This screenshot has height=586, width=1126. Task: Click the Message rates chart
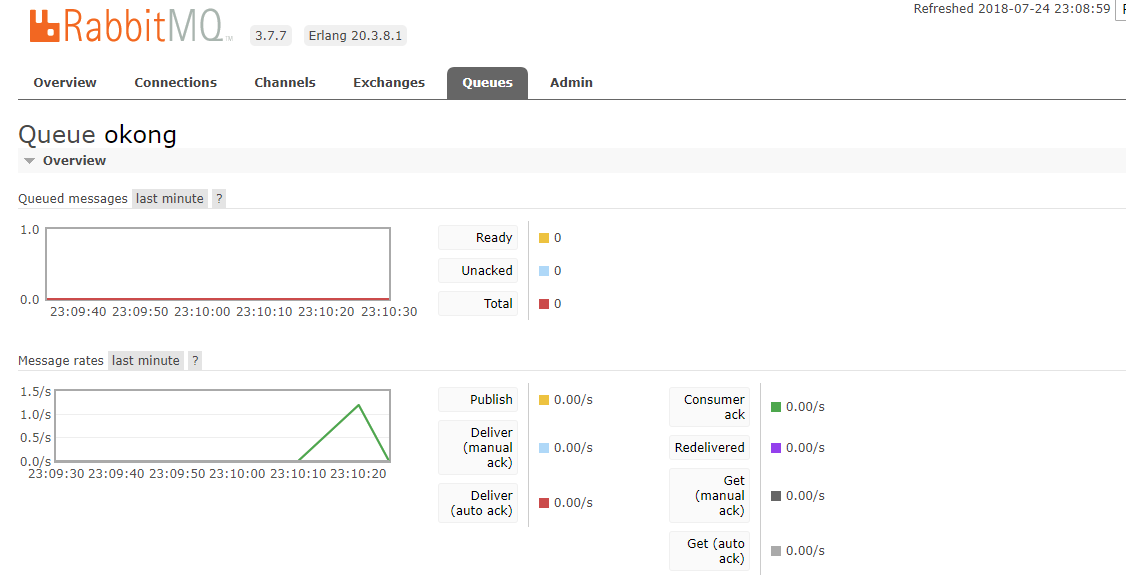click(223, 425)
